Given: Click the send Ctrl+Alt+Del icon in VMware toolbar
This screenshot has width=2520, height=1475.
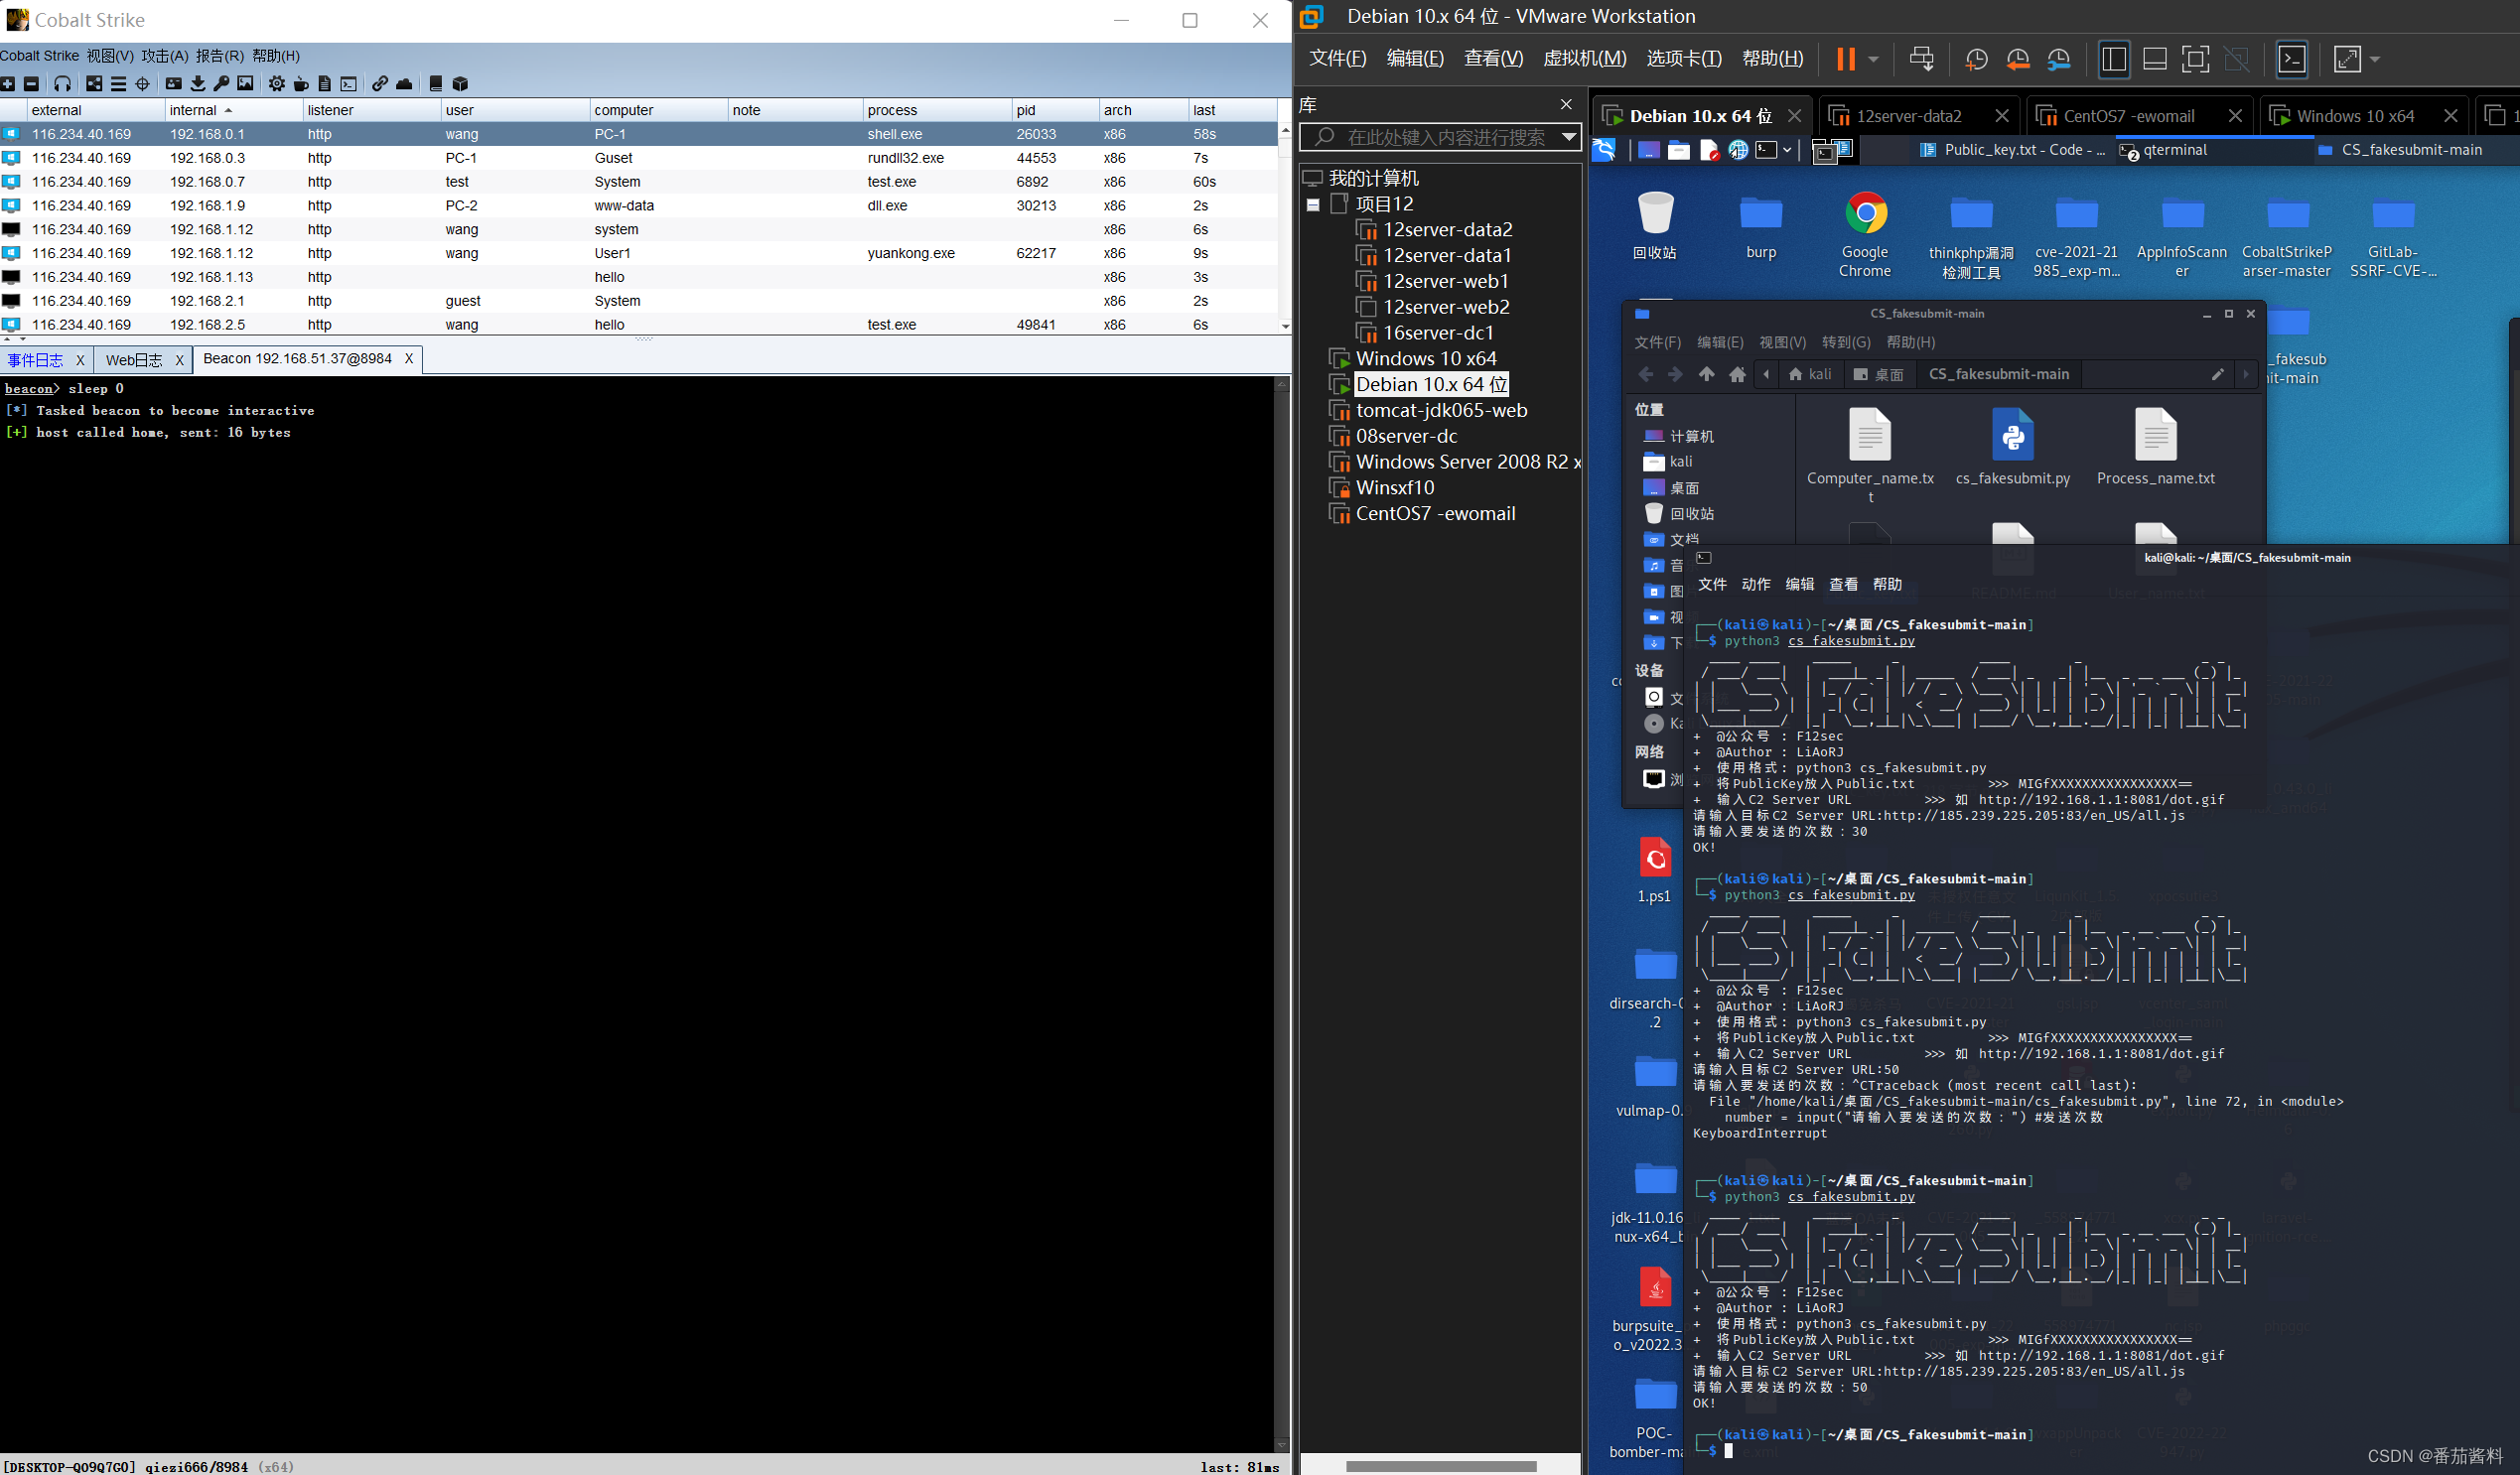Looking at the screenshot, I should [1921, 59].
